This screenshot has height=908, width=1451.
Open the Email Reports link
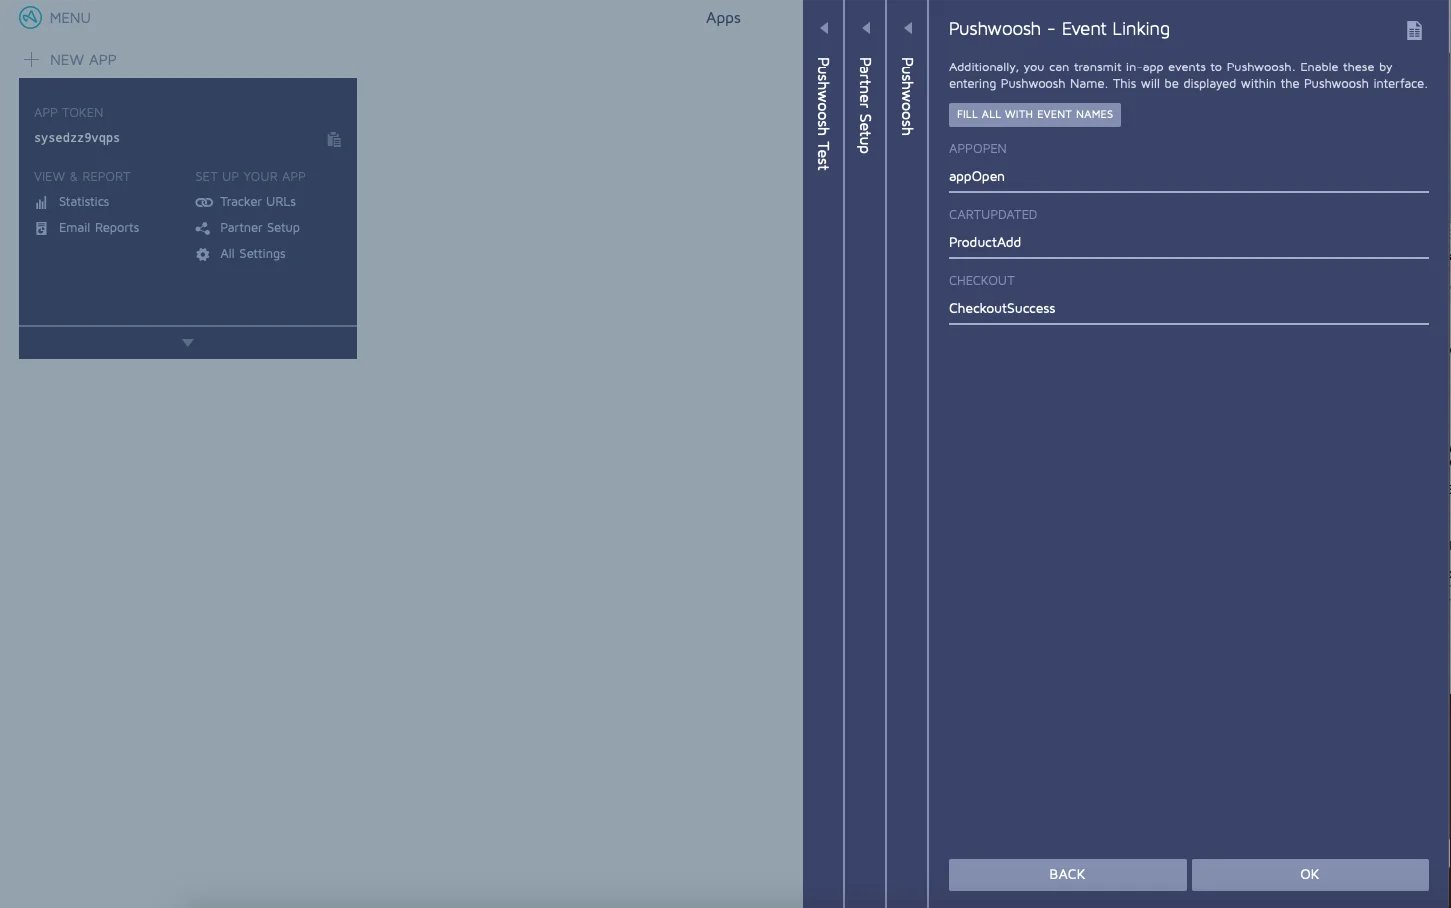[x=98, y=228]
